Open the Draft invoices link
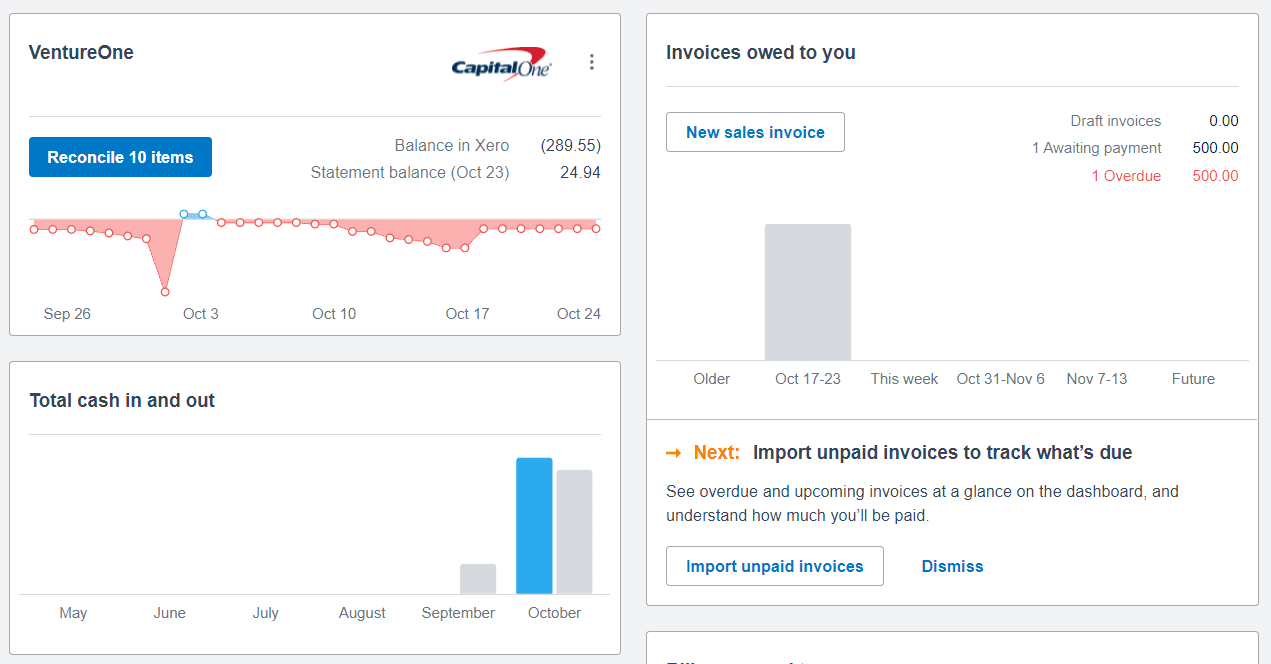This screenshot has width=1271, height=664. (1116, 121)
